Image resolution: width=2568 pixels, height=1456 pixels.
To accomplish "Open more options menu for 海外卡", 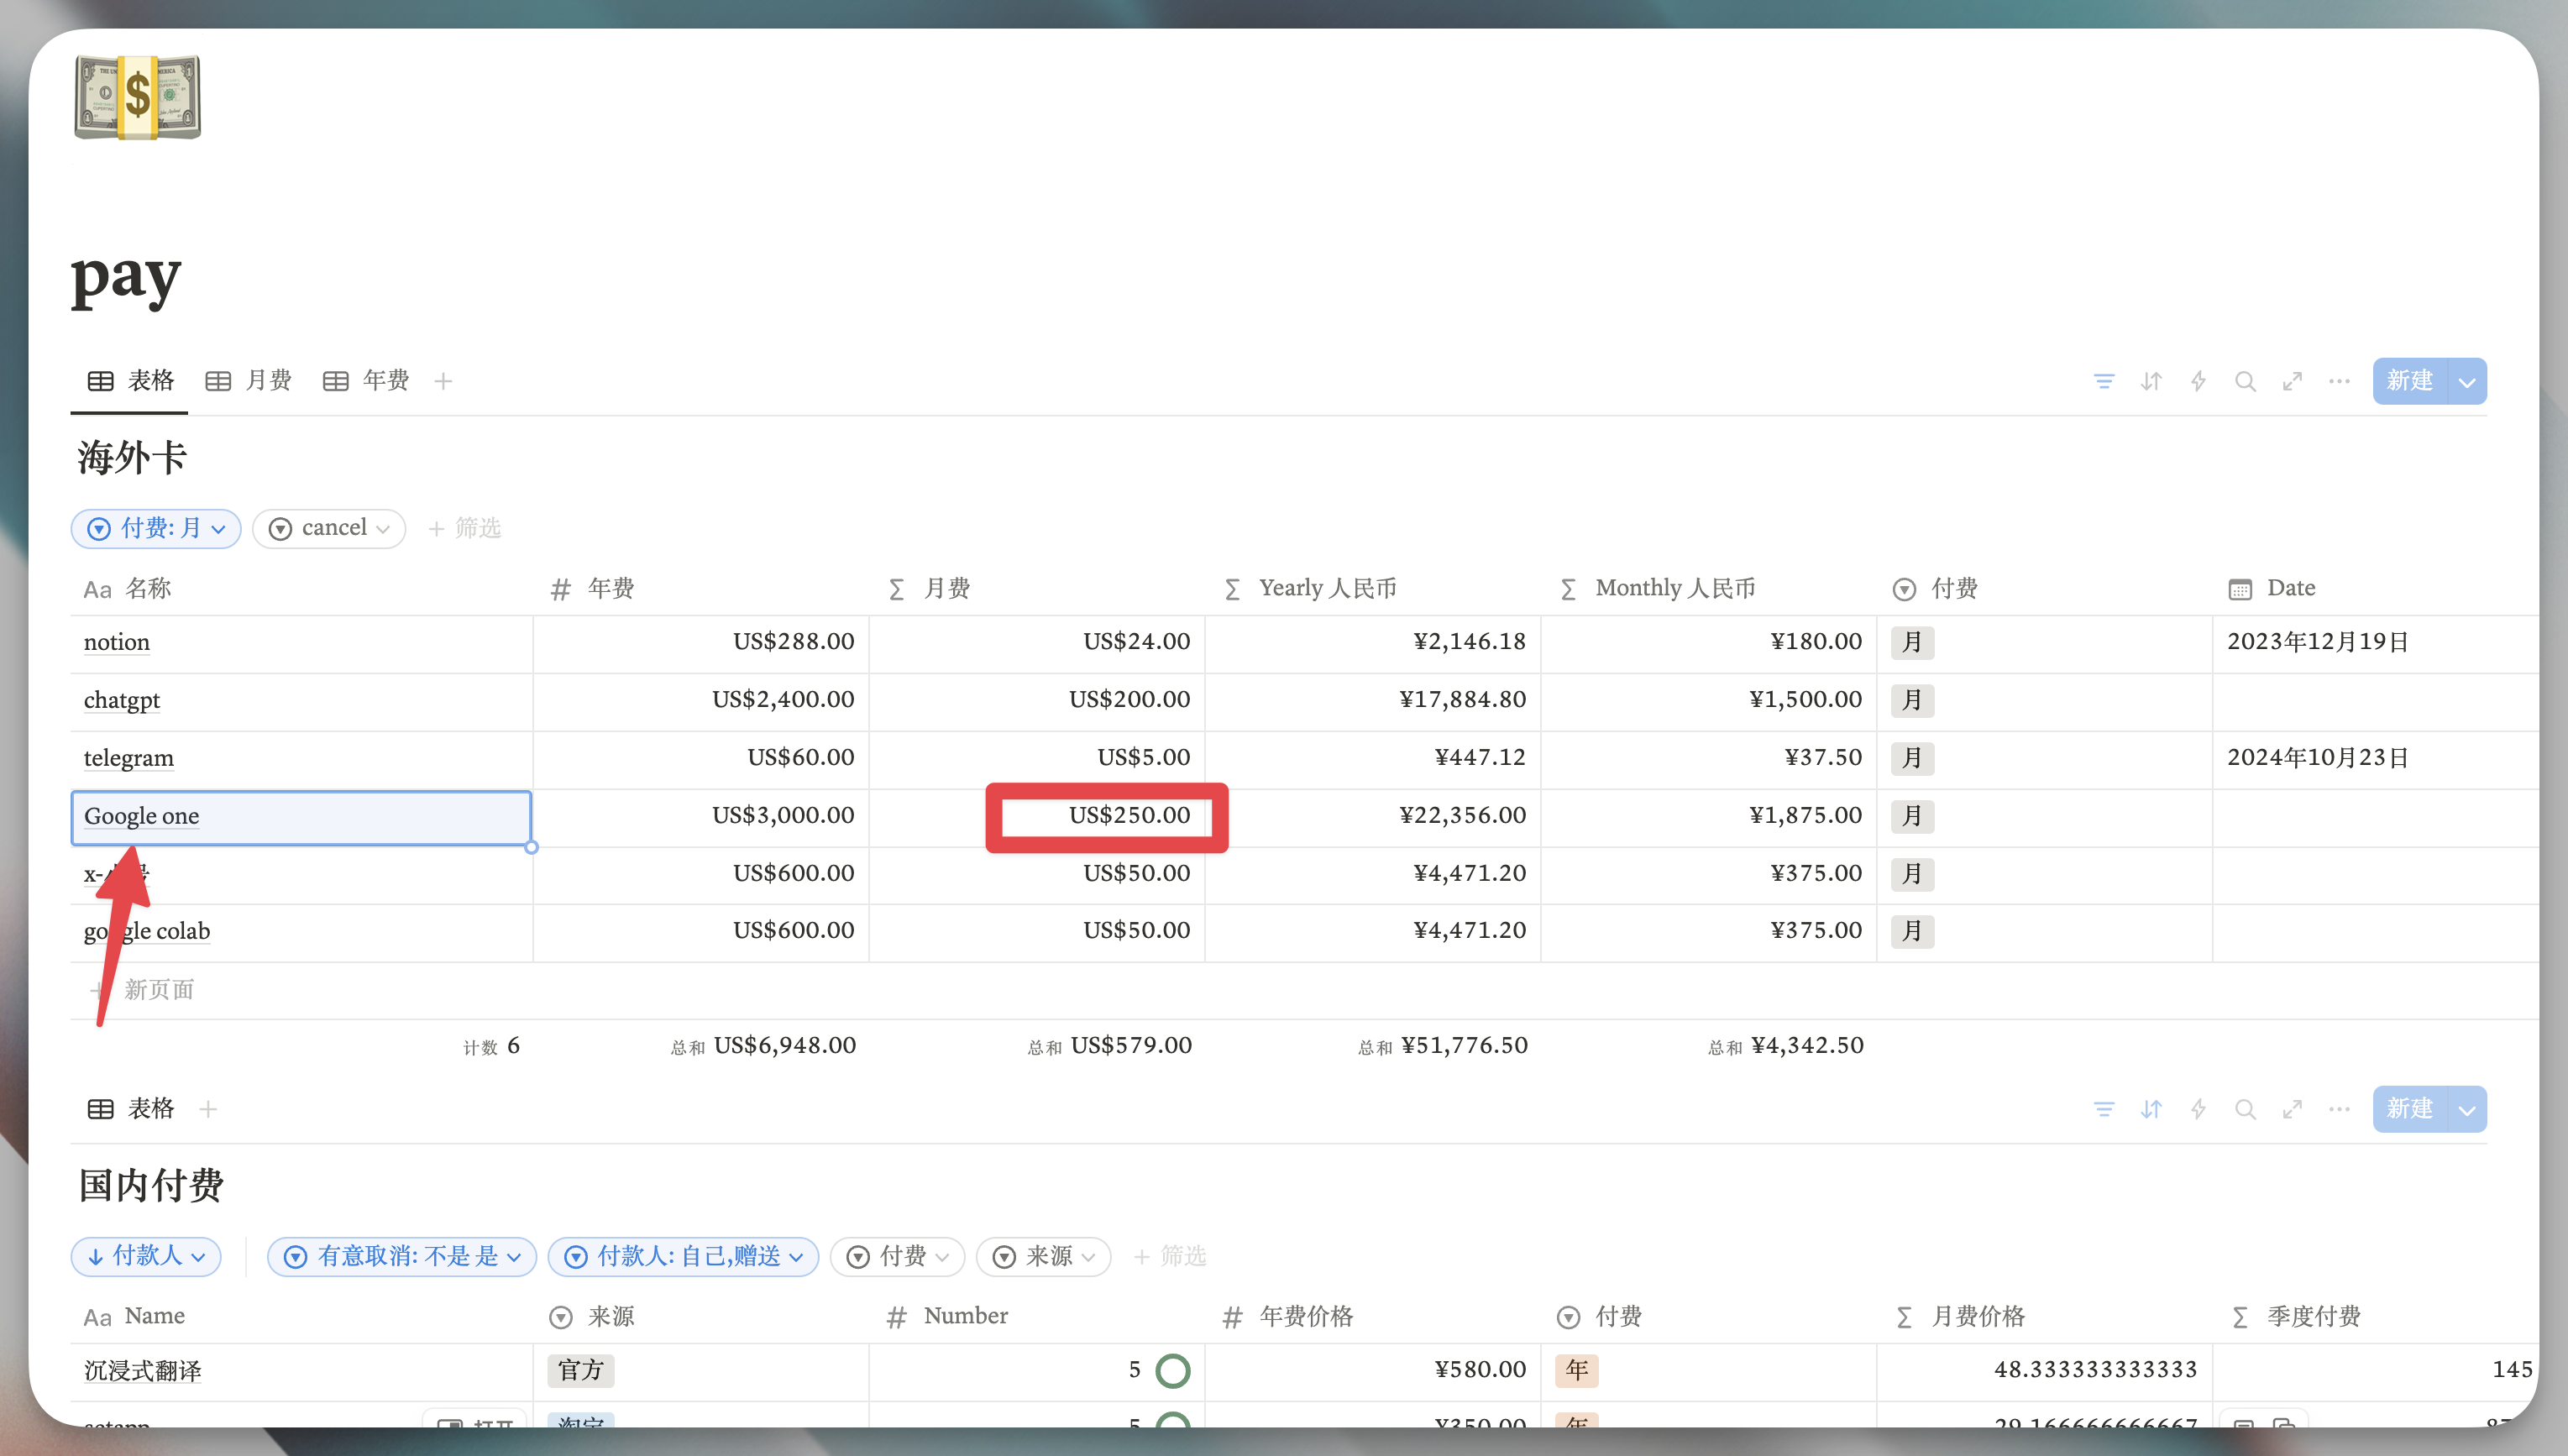I will [x=2339, y=381].
